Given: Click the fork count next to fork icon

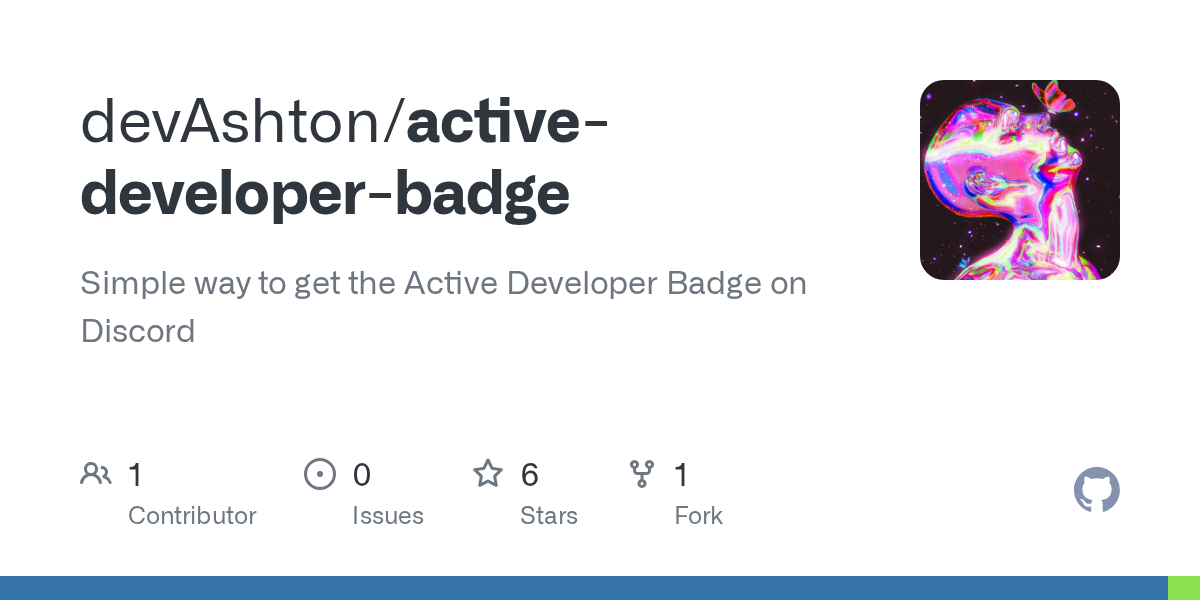Looking at the screenshot, I should point(681,475).
